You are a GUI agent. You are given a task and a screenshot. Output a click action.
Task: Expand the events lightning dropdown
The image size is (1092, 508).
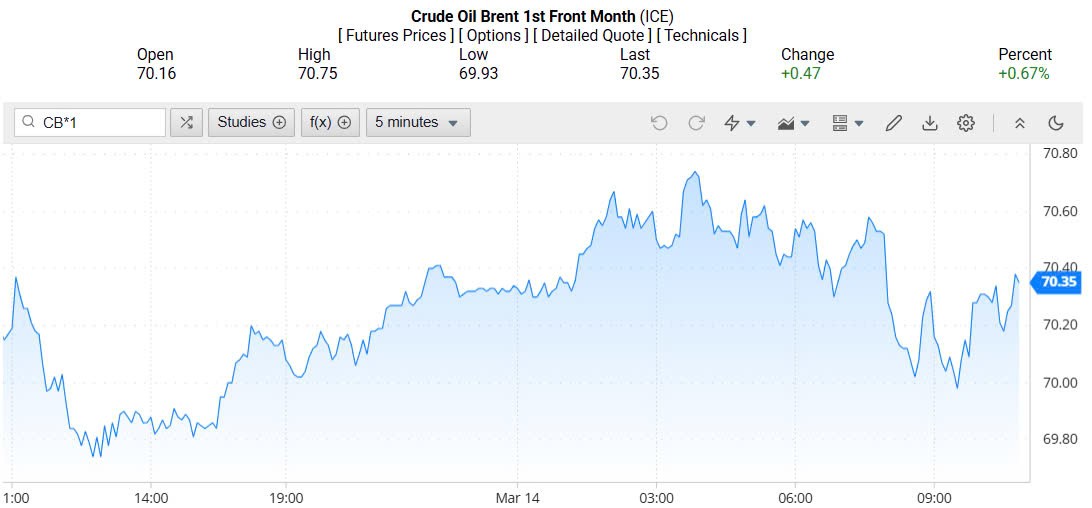(740, 123)
